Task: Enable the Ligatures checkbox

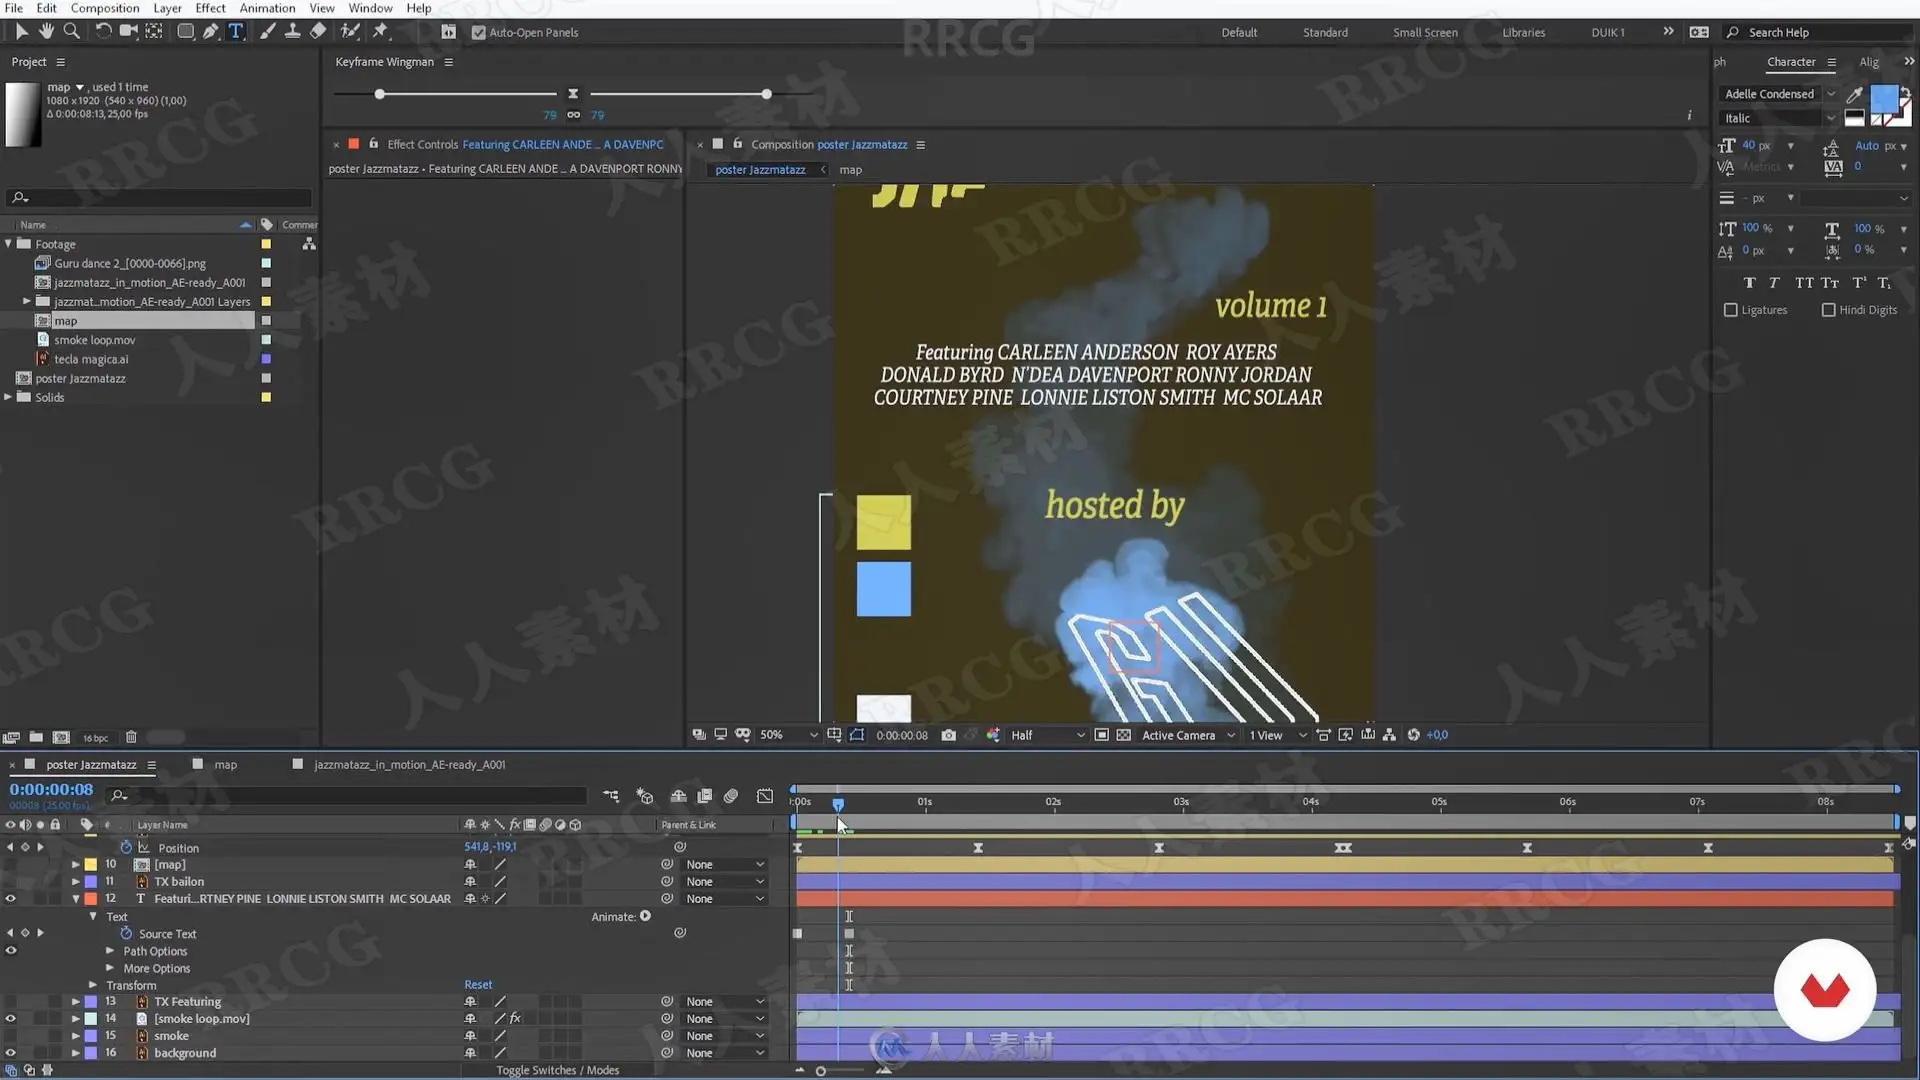Action: 1731,310
